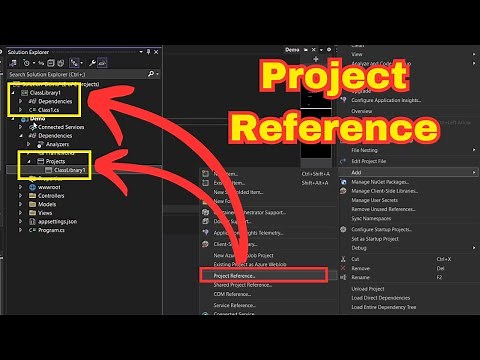Click the scissors Cut icon
Viewport: 480px width, 360px height.
point(343,259)
